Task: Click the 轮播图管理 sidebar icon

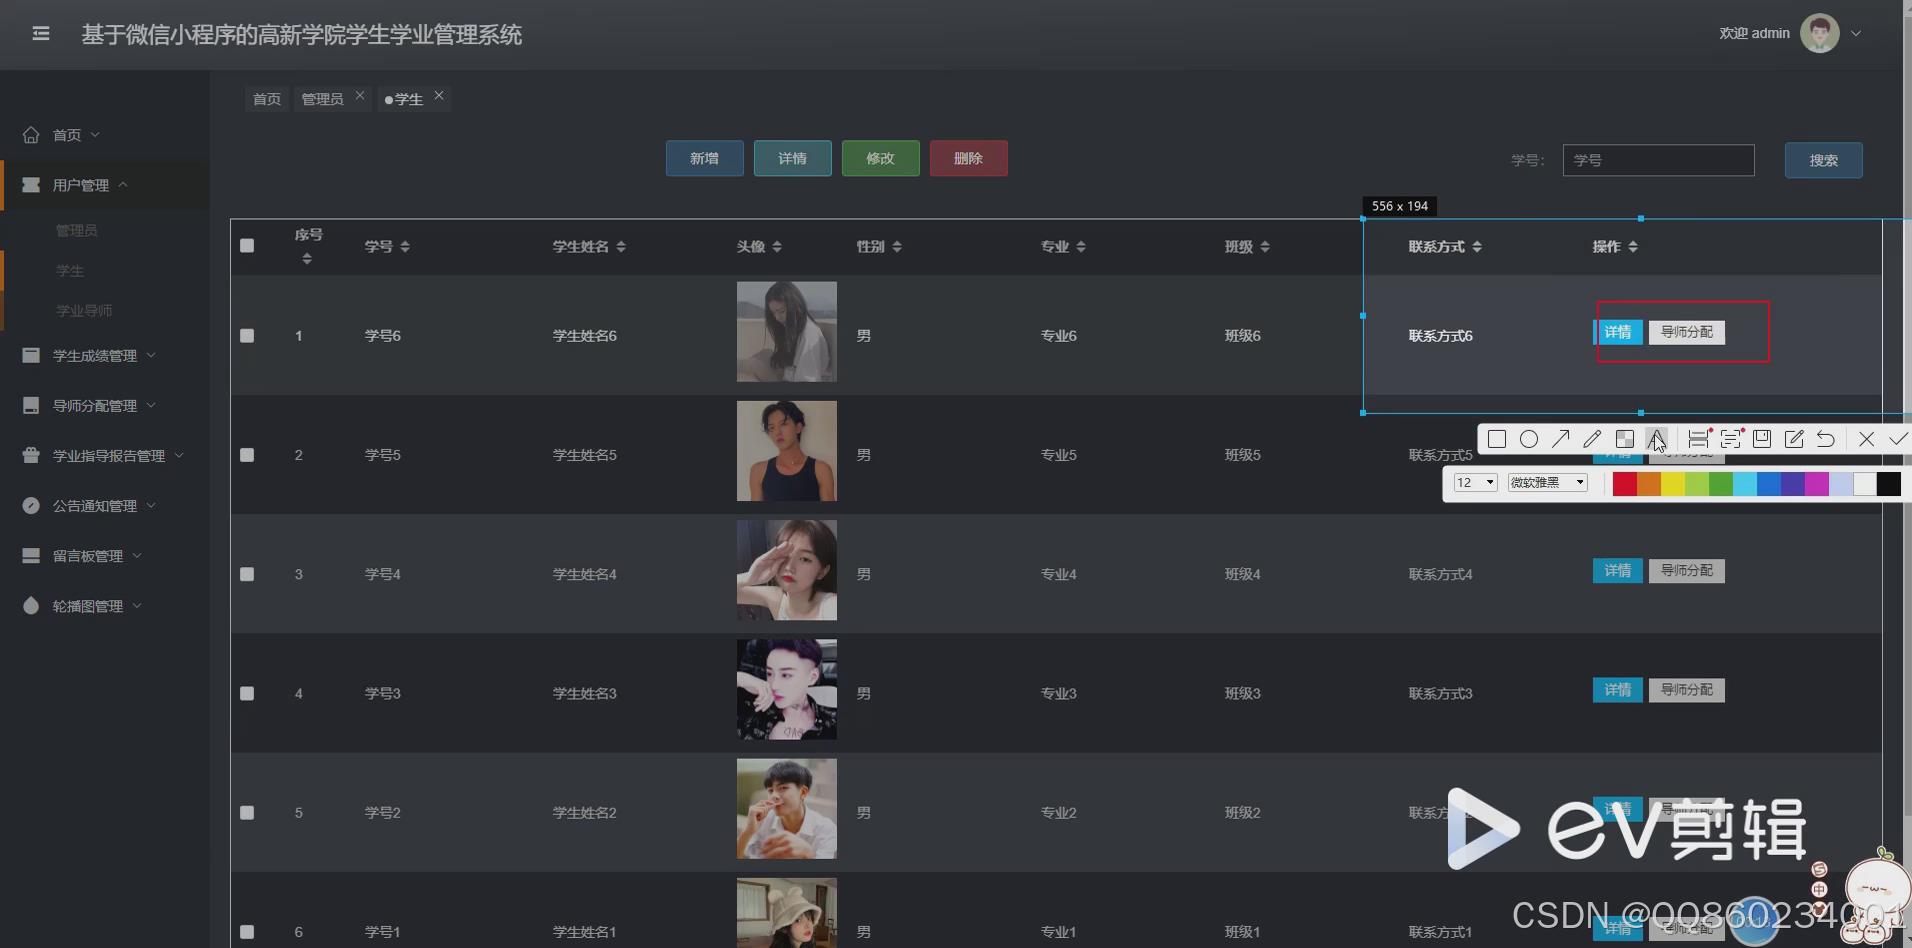Action: tap(31, 605)
